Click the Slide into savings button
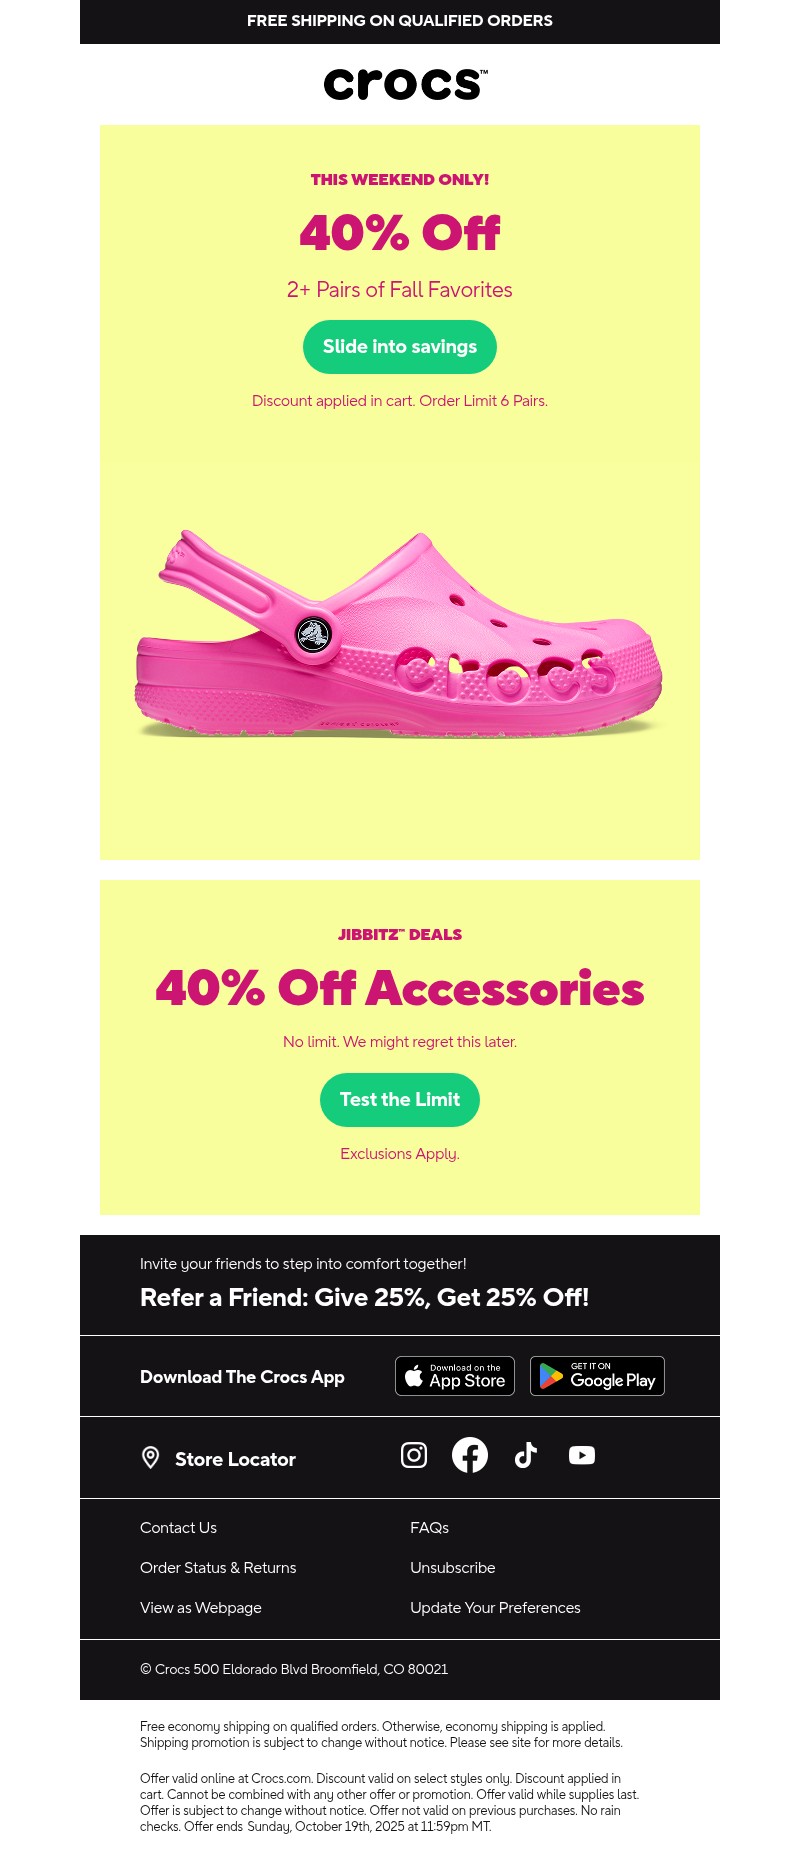 click(400, 347)
